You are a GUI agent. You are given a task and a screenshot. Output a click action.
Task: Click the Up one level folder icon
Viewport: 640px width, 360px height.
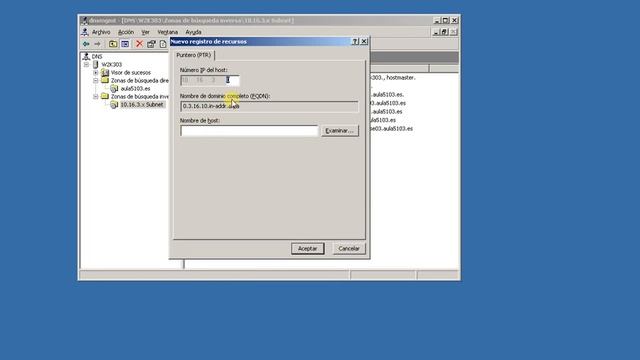pyautogui.click(x=113, y=44)
